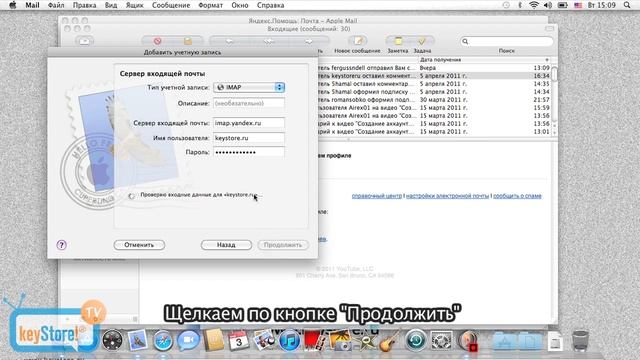Viewport: 640px width, 360px height.
Task: Open the Справка menu
Action: (271, 5)
